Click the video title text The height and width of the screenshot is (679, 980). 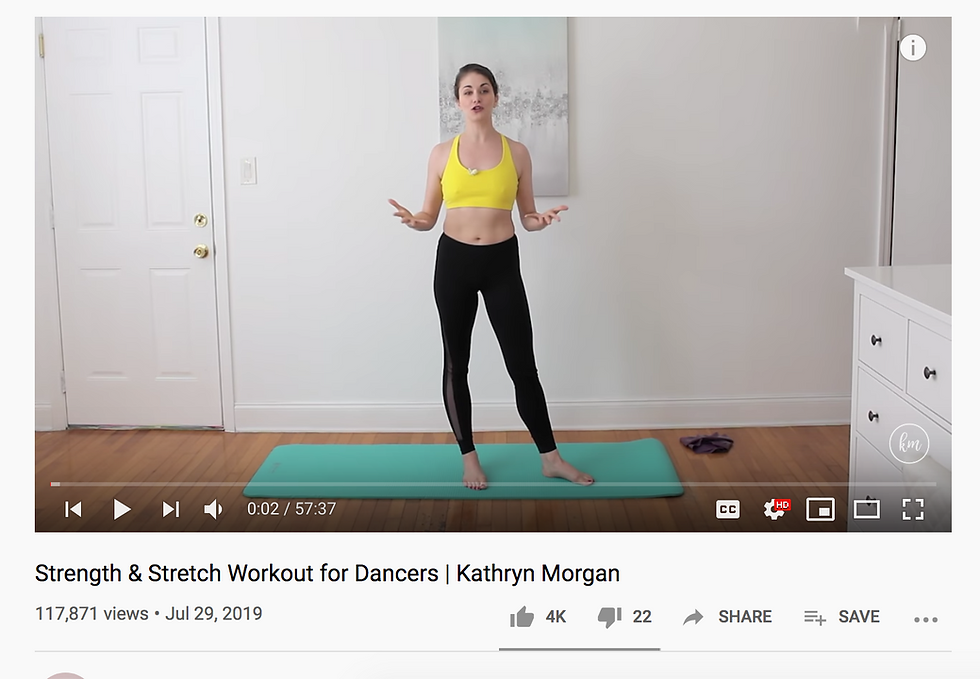[327, 573]
